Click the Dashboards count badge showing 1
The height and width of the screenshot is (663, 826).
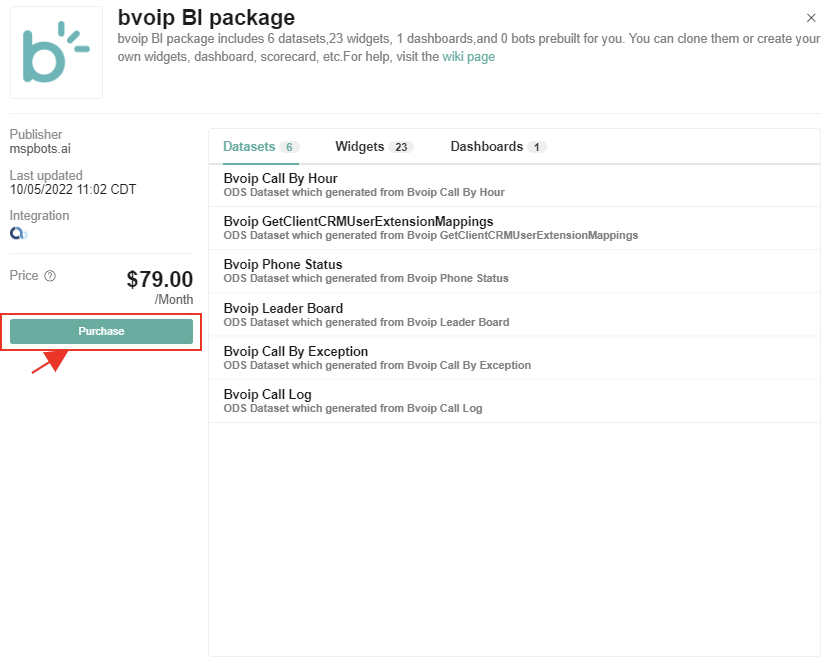(537, 146)
